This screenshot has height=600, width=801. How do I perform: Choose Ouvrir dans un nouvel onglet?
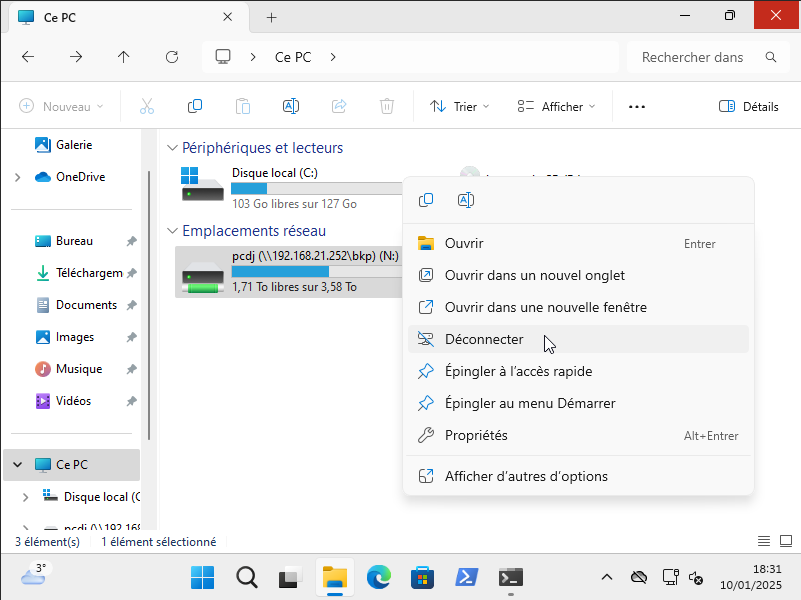[578, 275]
